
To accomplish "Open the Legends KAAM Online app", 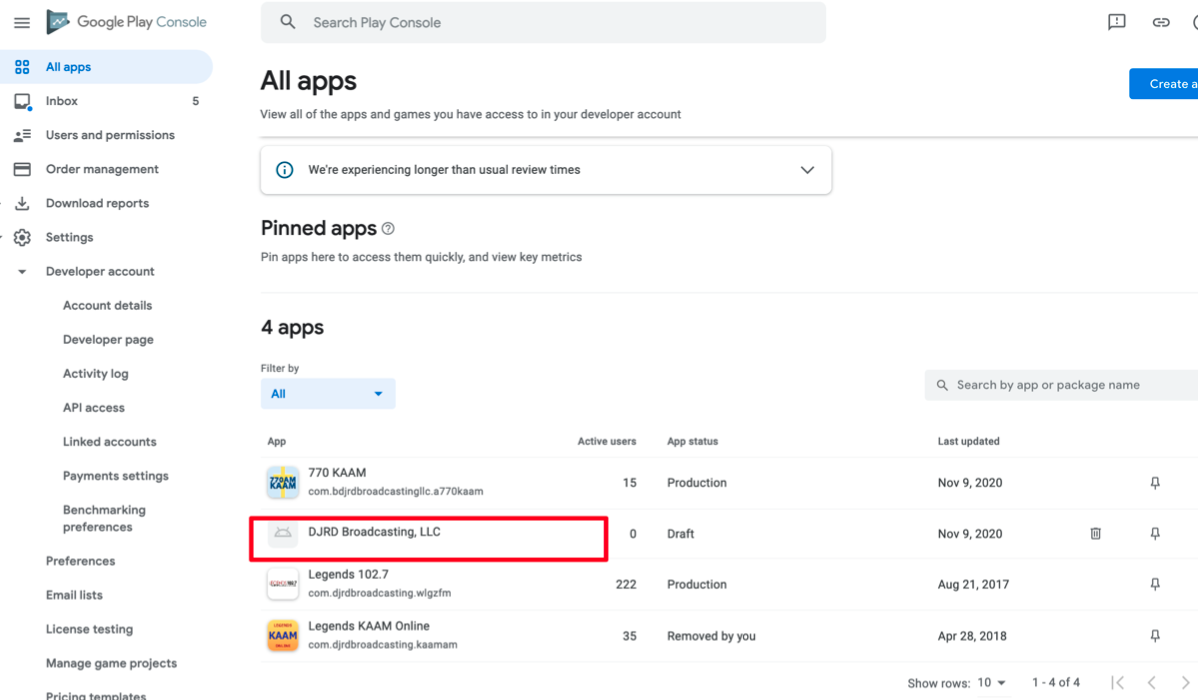I will point(369,626).
